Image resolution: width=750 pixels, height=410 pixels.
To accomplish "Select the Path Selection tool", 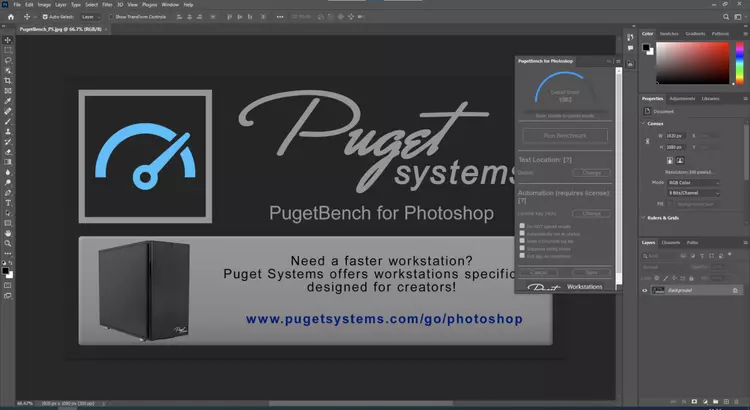I will [8, 213].
